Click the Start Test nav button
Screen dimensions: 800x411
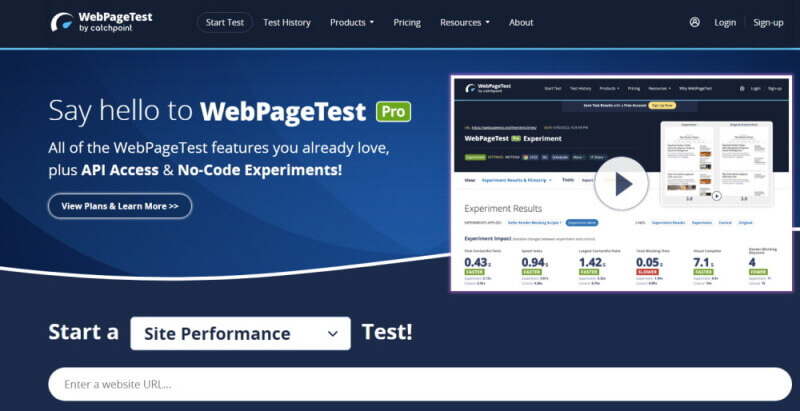(x=225, y=22)
